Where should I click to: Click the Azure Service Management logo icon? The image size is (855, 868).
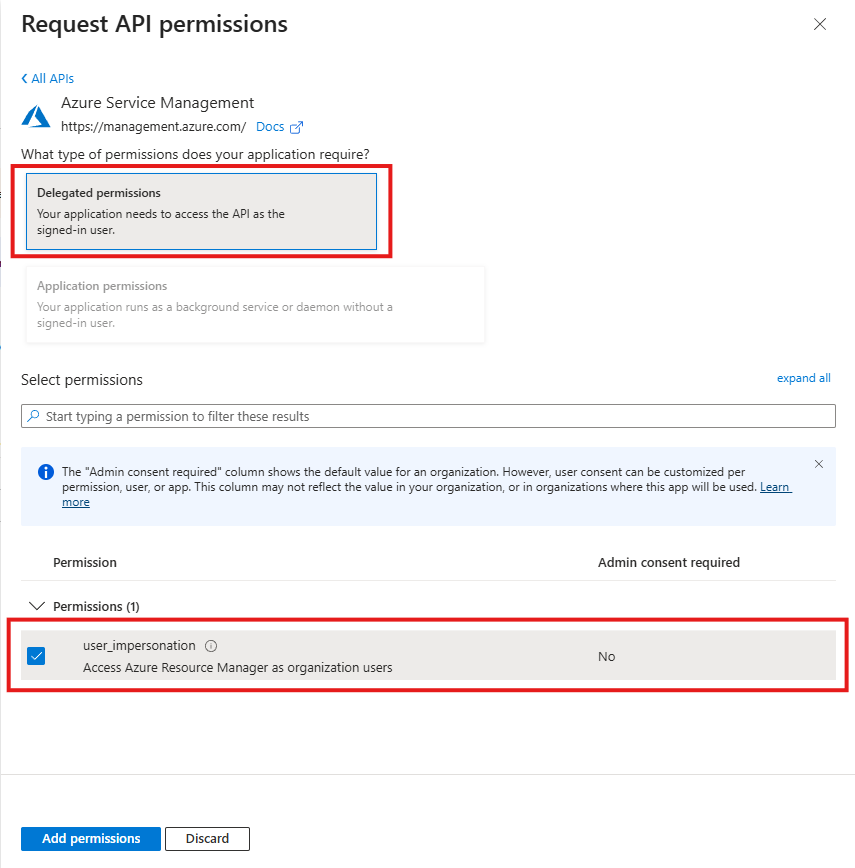point(36,114)
